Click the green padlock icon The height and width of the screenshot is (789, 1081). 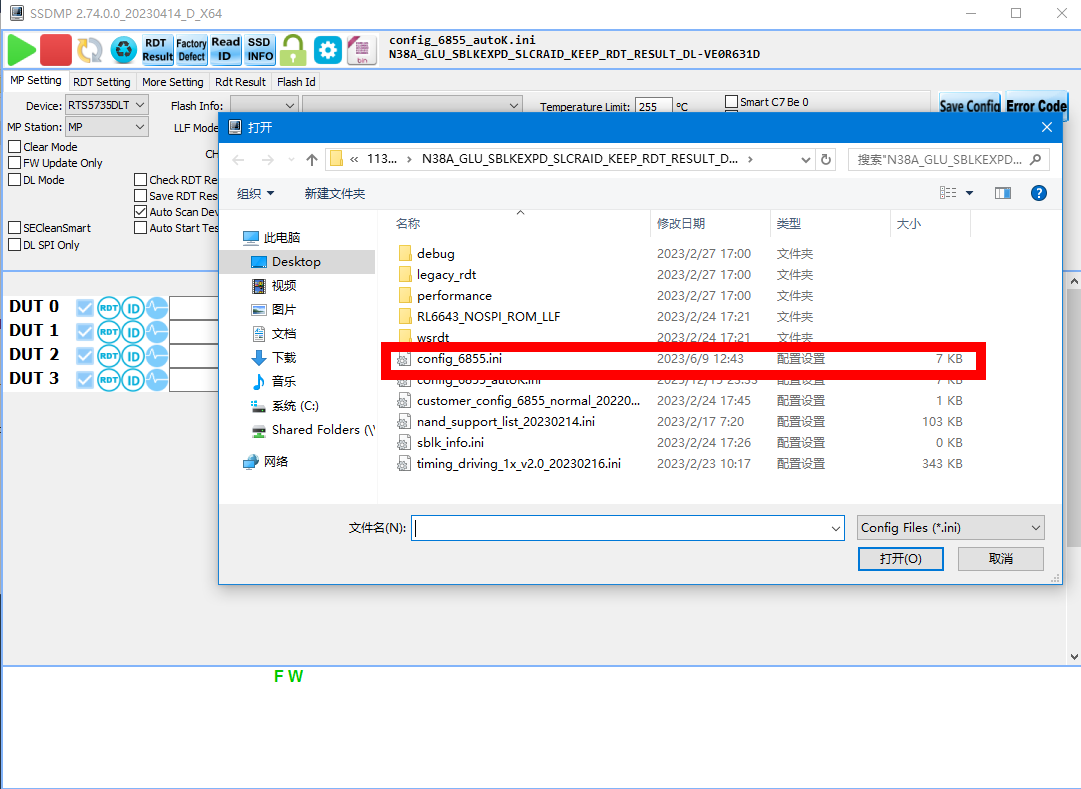(x=293, y=49)
